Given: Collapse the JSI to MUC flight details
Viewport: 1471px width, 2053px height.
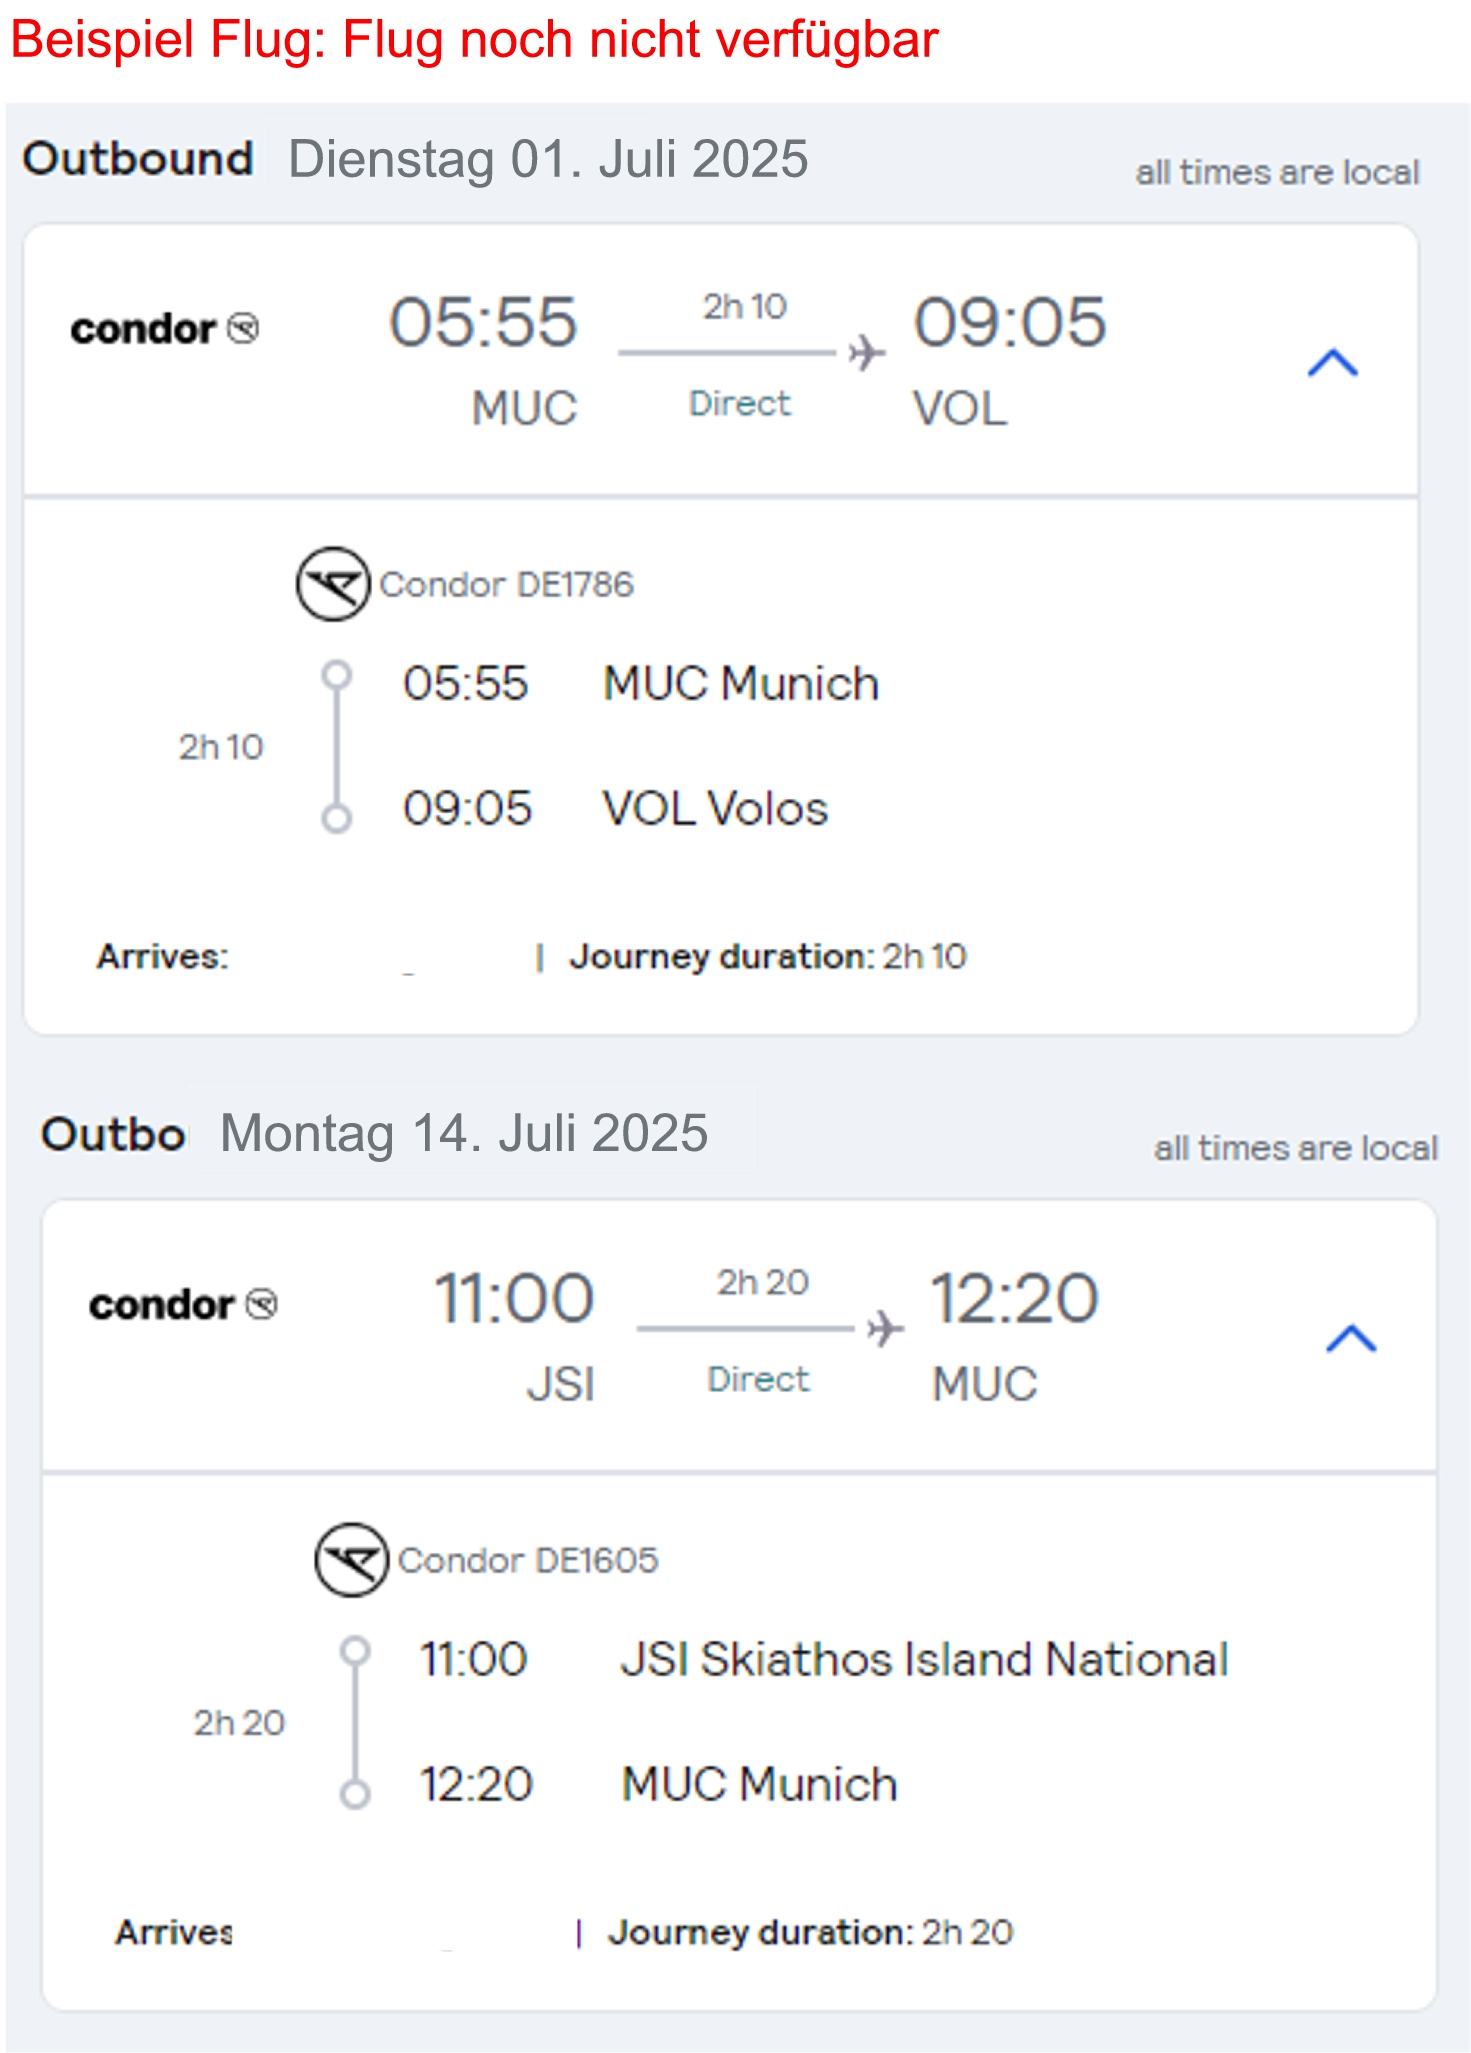Looking at the screenshot, I should click(1351, 1338).
